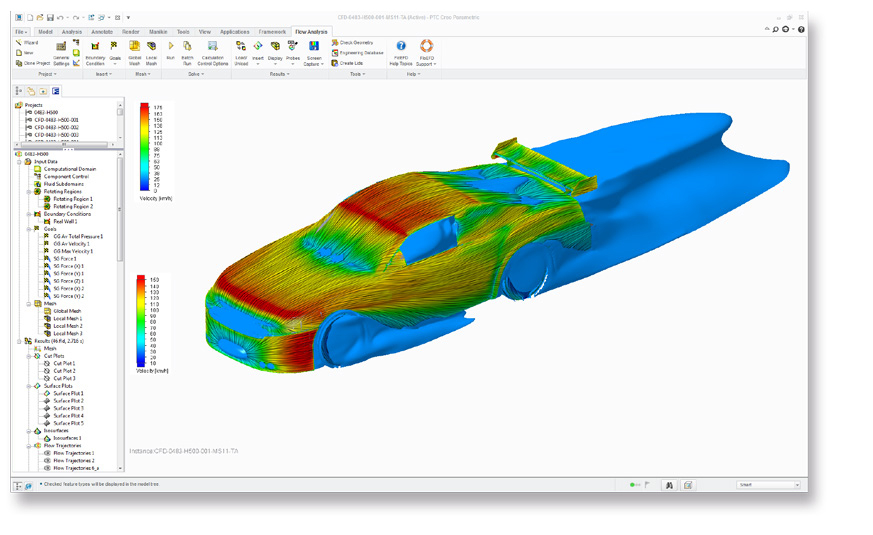Open Calculation Control Options
Viewport: 873px width, 535px height.
[213, 53]
